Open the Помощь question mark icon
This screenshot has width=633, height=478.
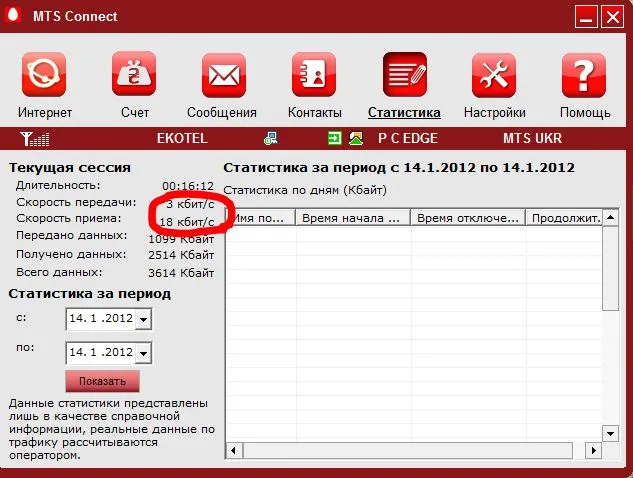coord(584,75)
